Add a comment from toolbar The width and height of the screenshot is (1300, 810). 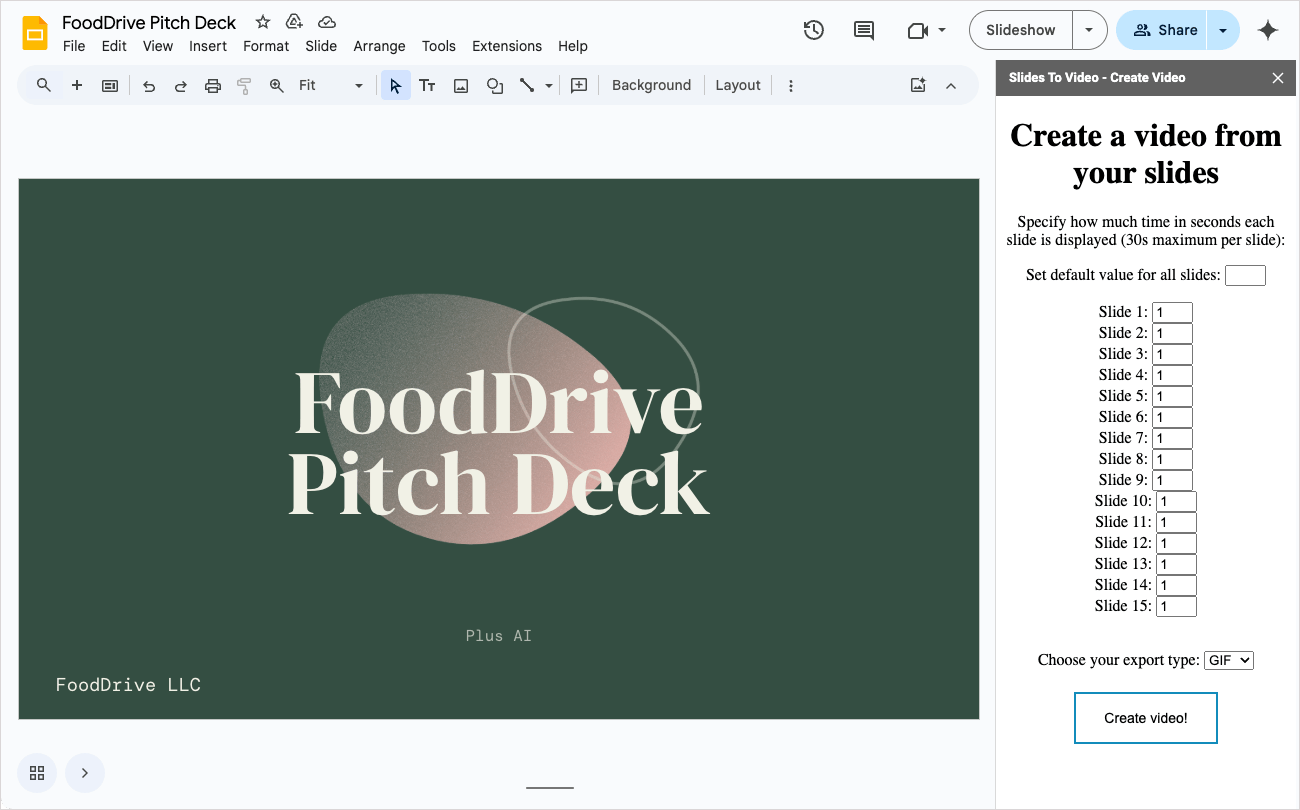coord(579,85)
